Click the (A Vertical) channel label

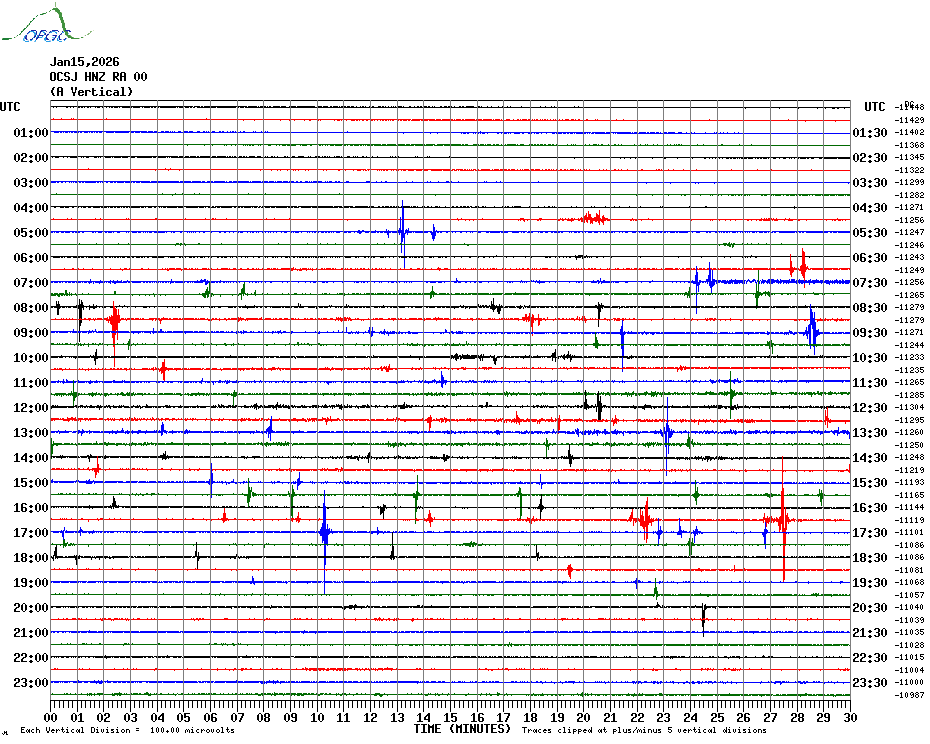(x=91, y=92)
